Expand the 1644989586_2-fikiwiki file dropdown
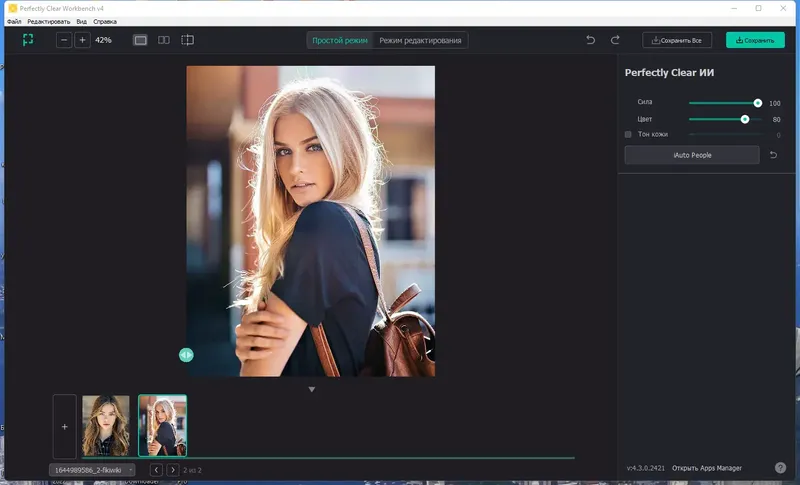The height and width of the screenshot is (485, 800). click(91, 469)
